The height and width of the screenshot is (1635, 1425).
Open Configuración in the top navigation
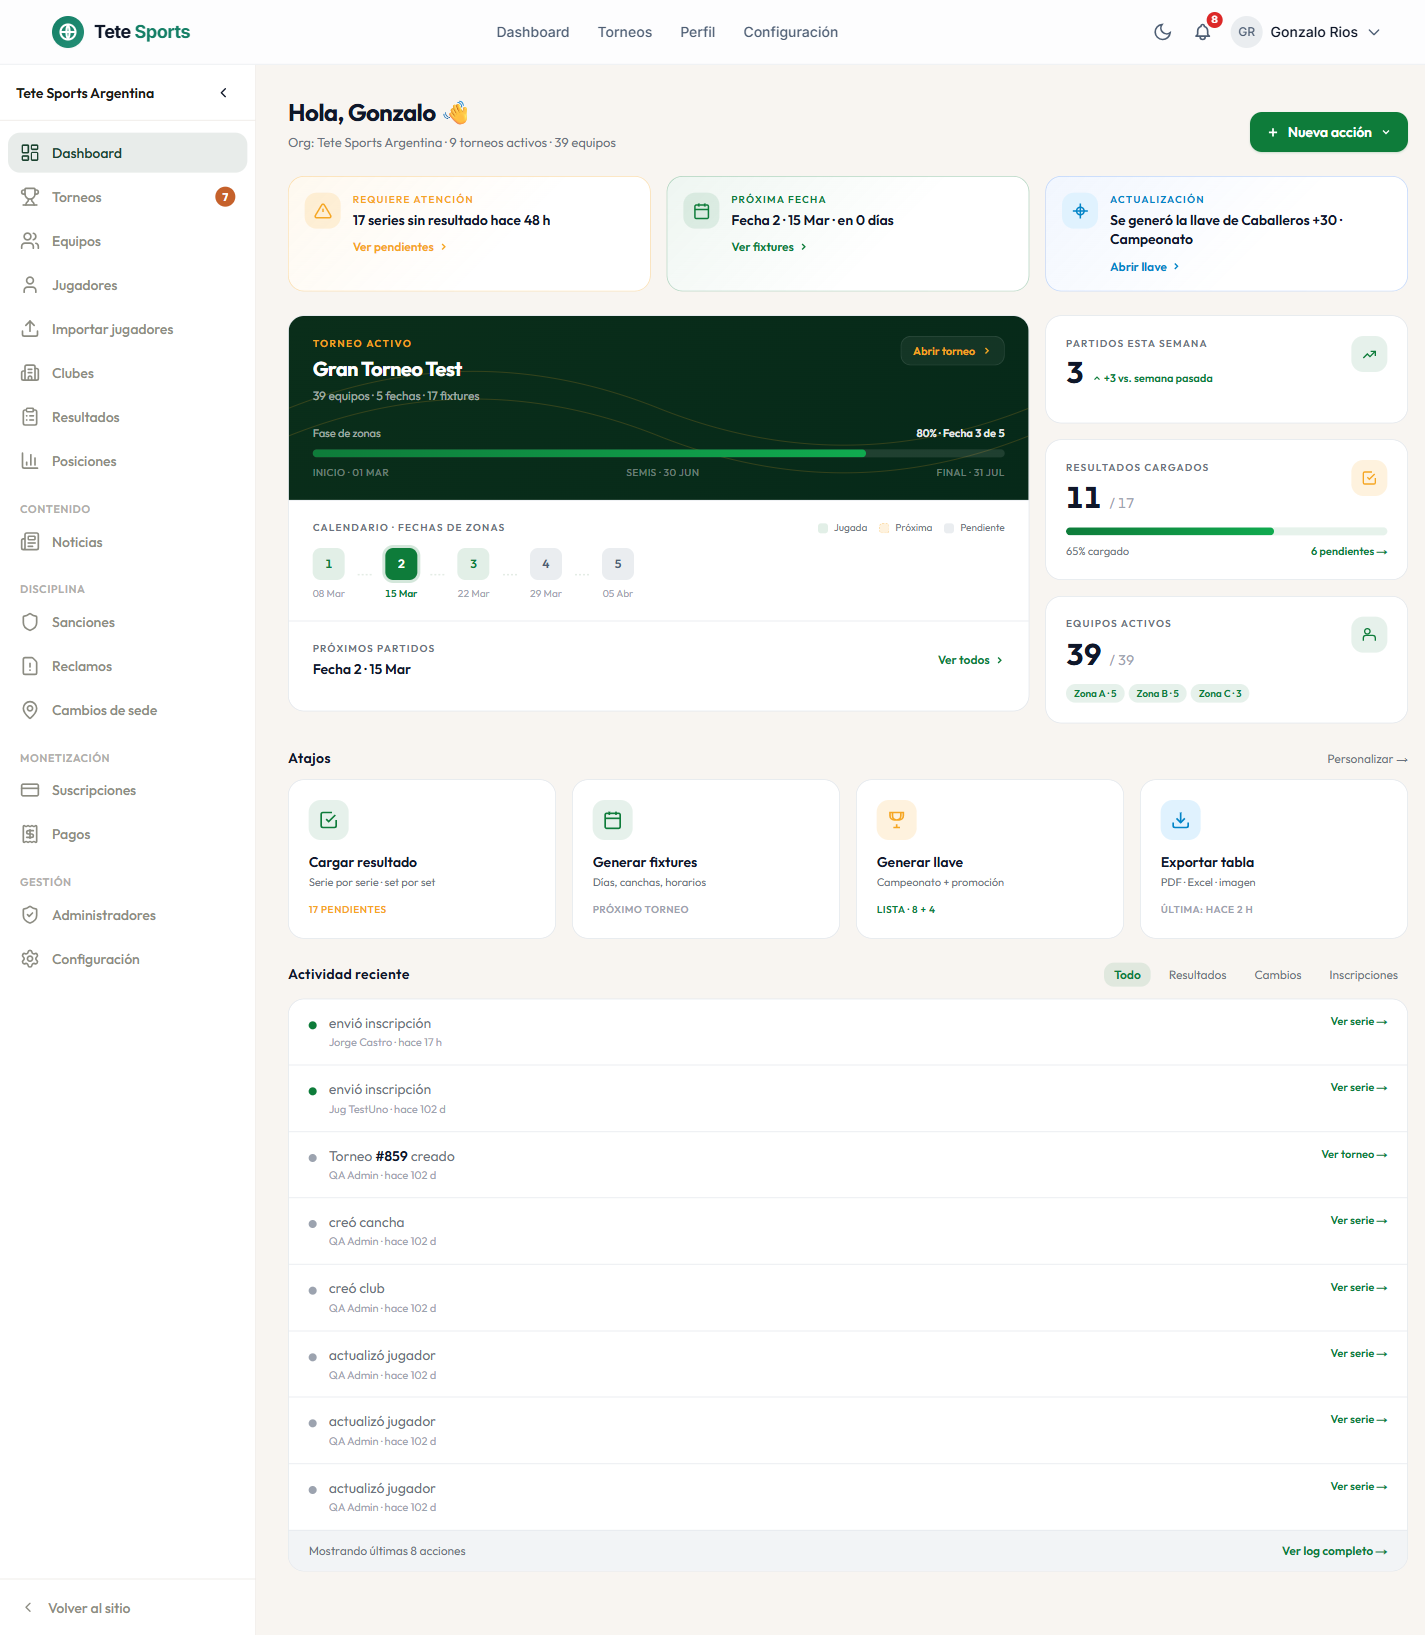[791, 32]
